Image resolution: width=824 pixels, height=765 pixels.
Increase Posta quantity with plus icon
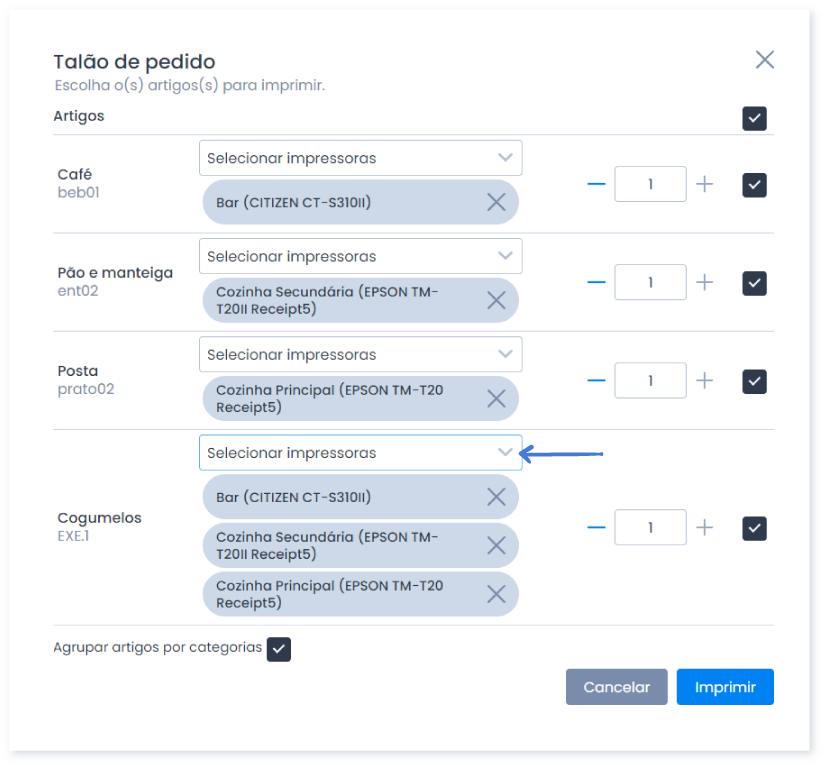click(705, 380)
